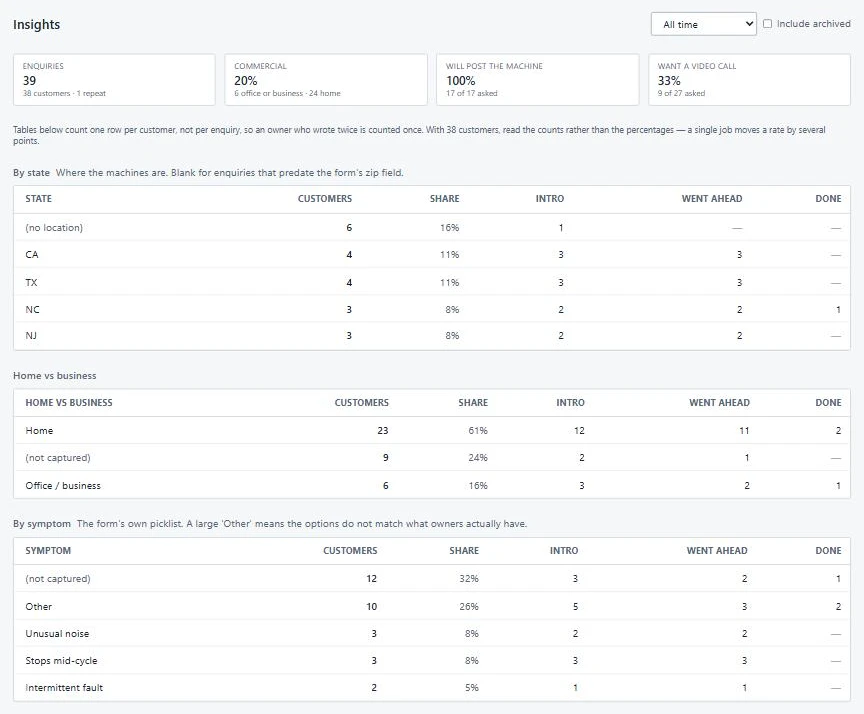
Task: Select the NC state row
Action: click(432, 309)
